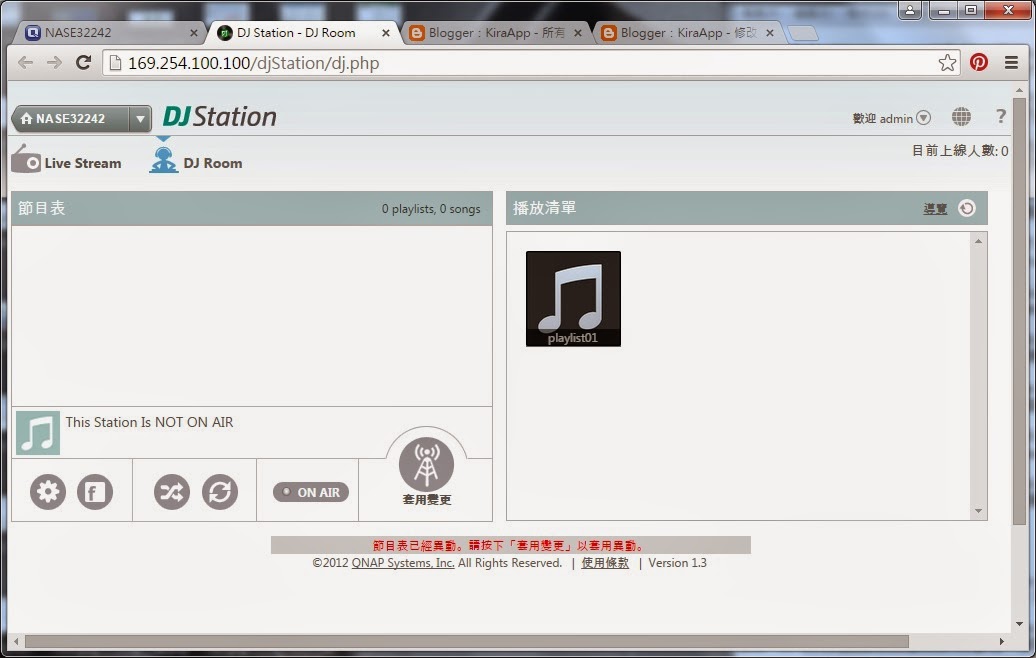Click the browse link in playlist header
Image resolution: width=1036 pixels, height=658 pixels.
click(935, 209)
